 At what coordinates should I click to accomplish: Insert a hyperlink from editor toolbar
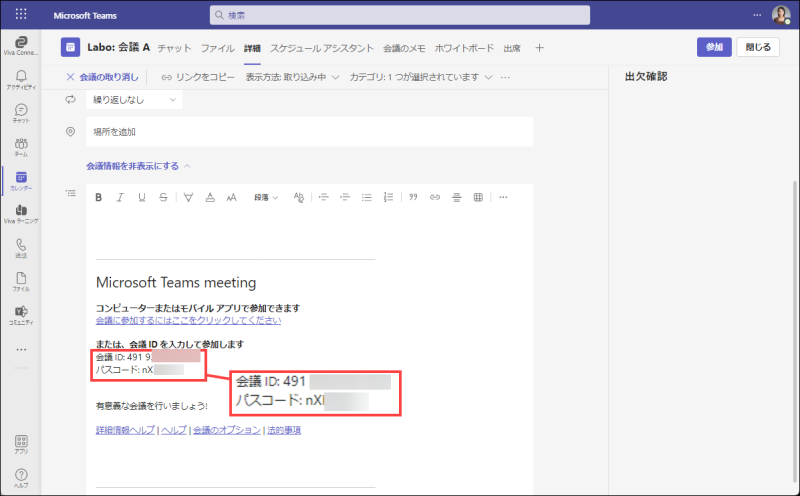[435, 197]
